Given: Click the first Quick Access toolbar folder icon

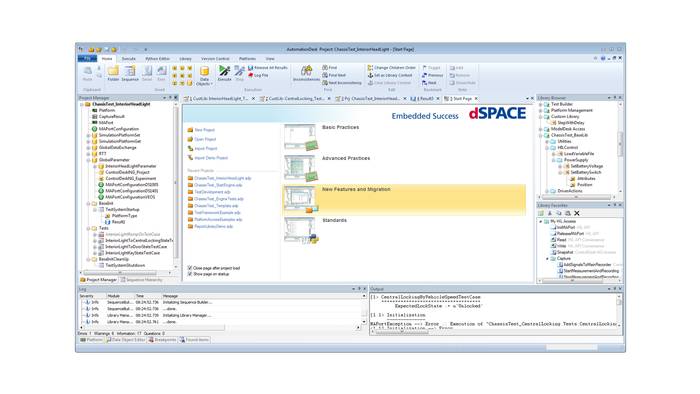Looking at the screenshot, I should 91,50.
